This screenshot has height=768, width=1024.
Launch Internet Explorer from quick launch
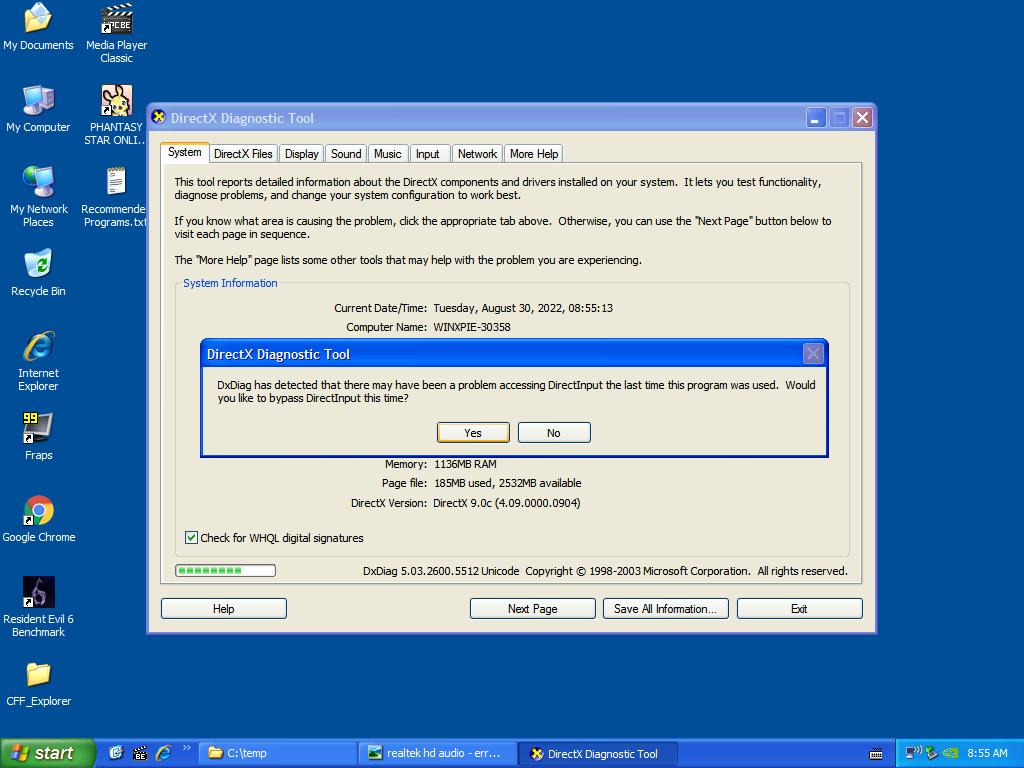coord(163,753)
